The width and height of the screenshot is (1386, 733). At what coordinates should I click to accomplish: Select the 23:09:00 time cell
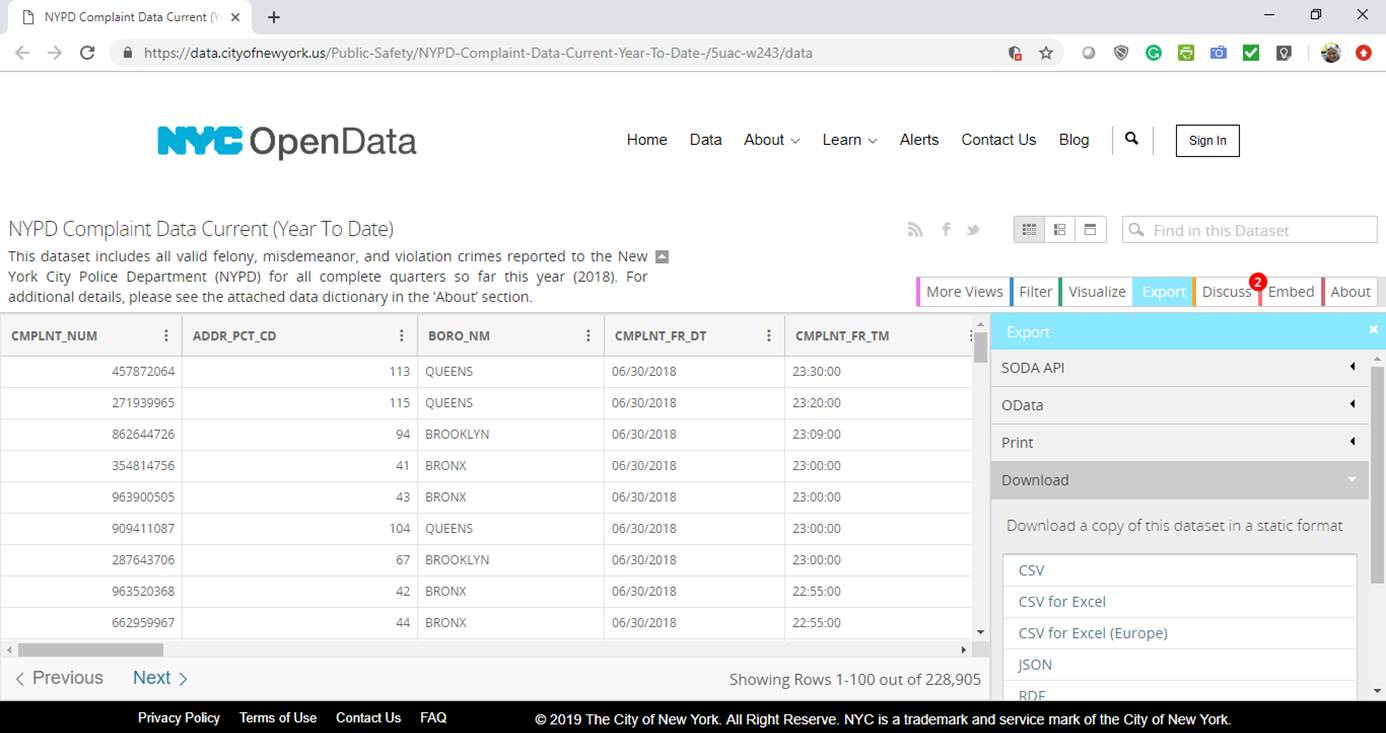tap(879, 435)
